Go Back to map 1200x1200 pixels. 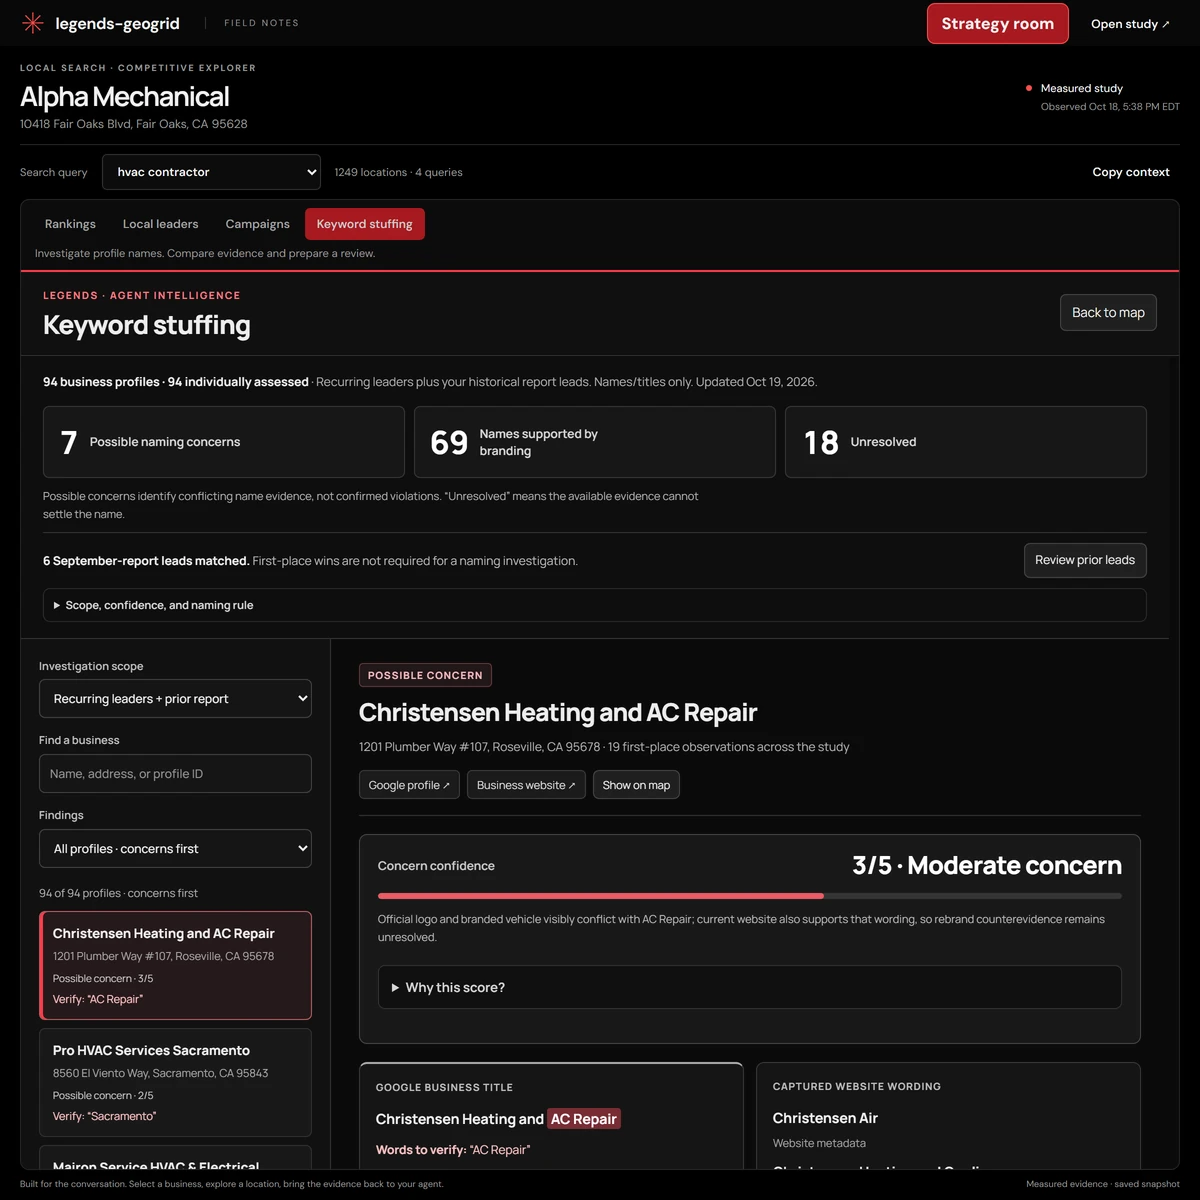(1108, 312)
